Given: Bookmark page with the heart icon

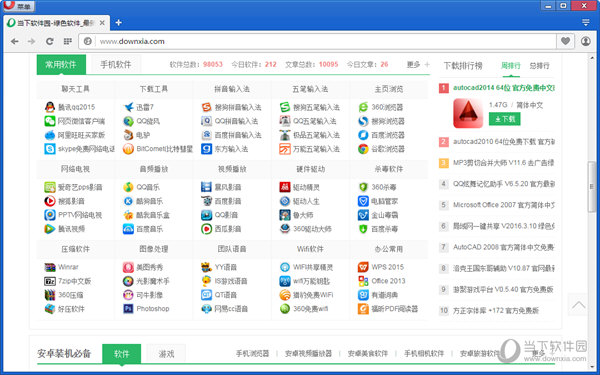Looking at the screenshot, I should point(565,41).
